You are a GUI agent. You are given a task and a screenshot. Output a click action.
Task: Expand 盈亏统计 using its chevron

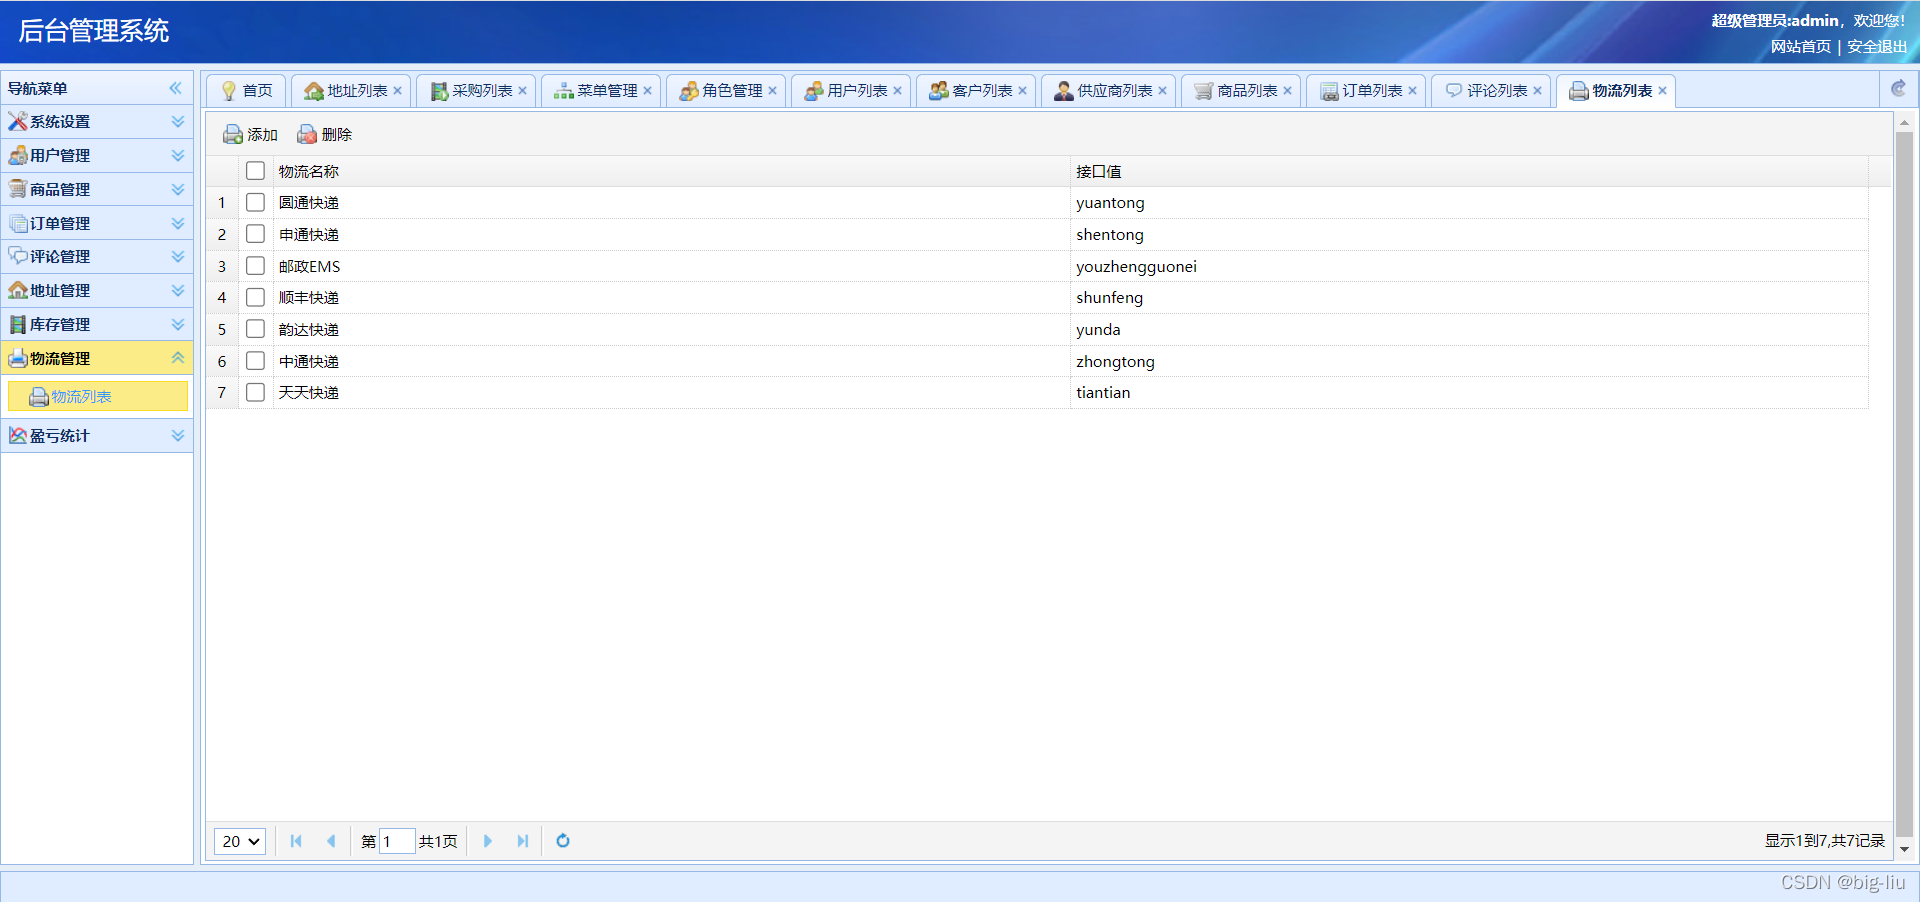coord(178,435)
